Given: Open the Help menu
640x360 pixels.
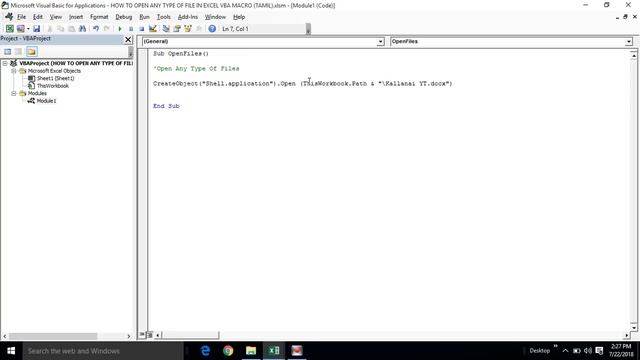Looking at the screenshot, I should tap(239, 17).
